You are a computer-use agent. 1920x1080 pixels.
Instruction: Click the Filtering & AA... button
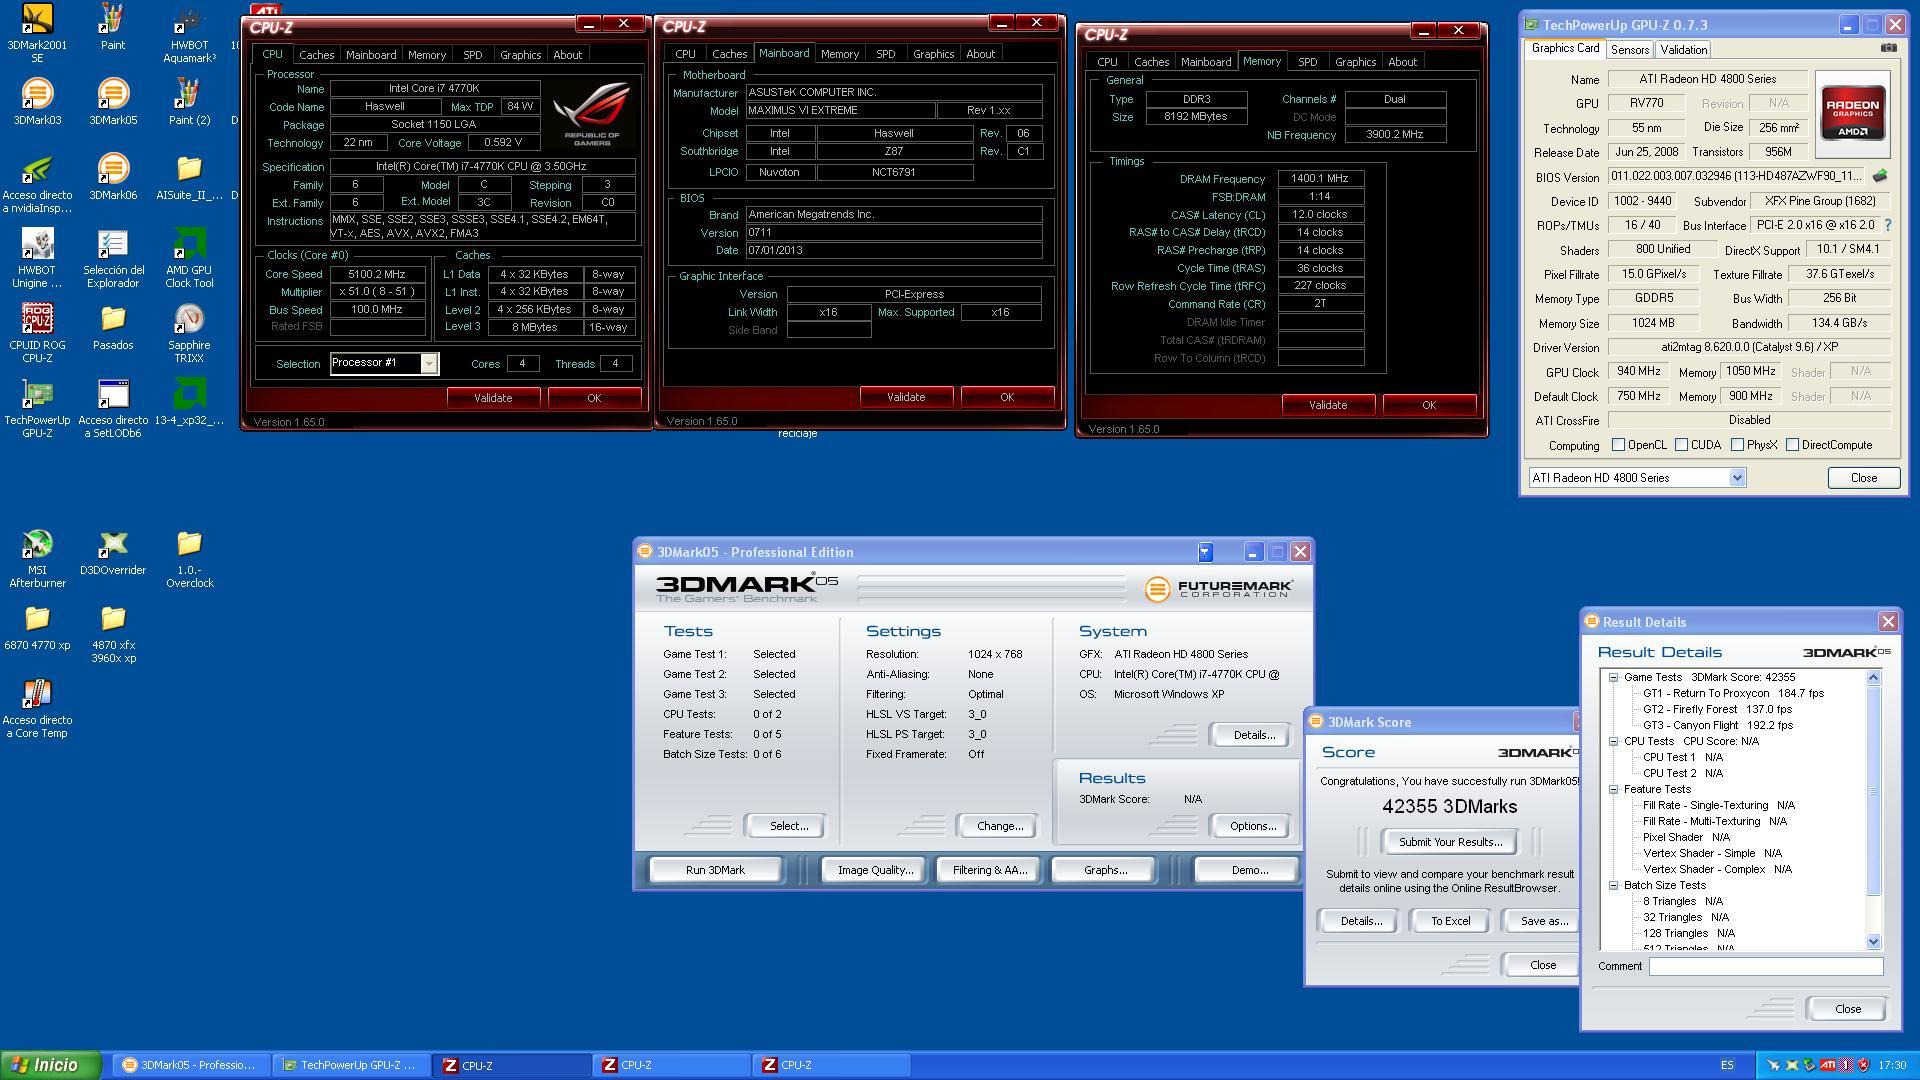pyautogui.click(x=989, y=870)
